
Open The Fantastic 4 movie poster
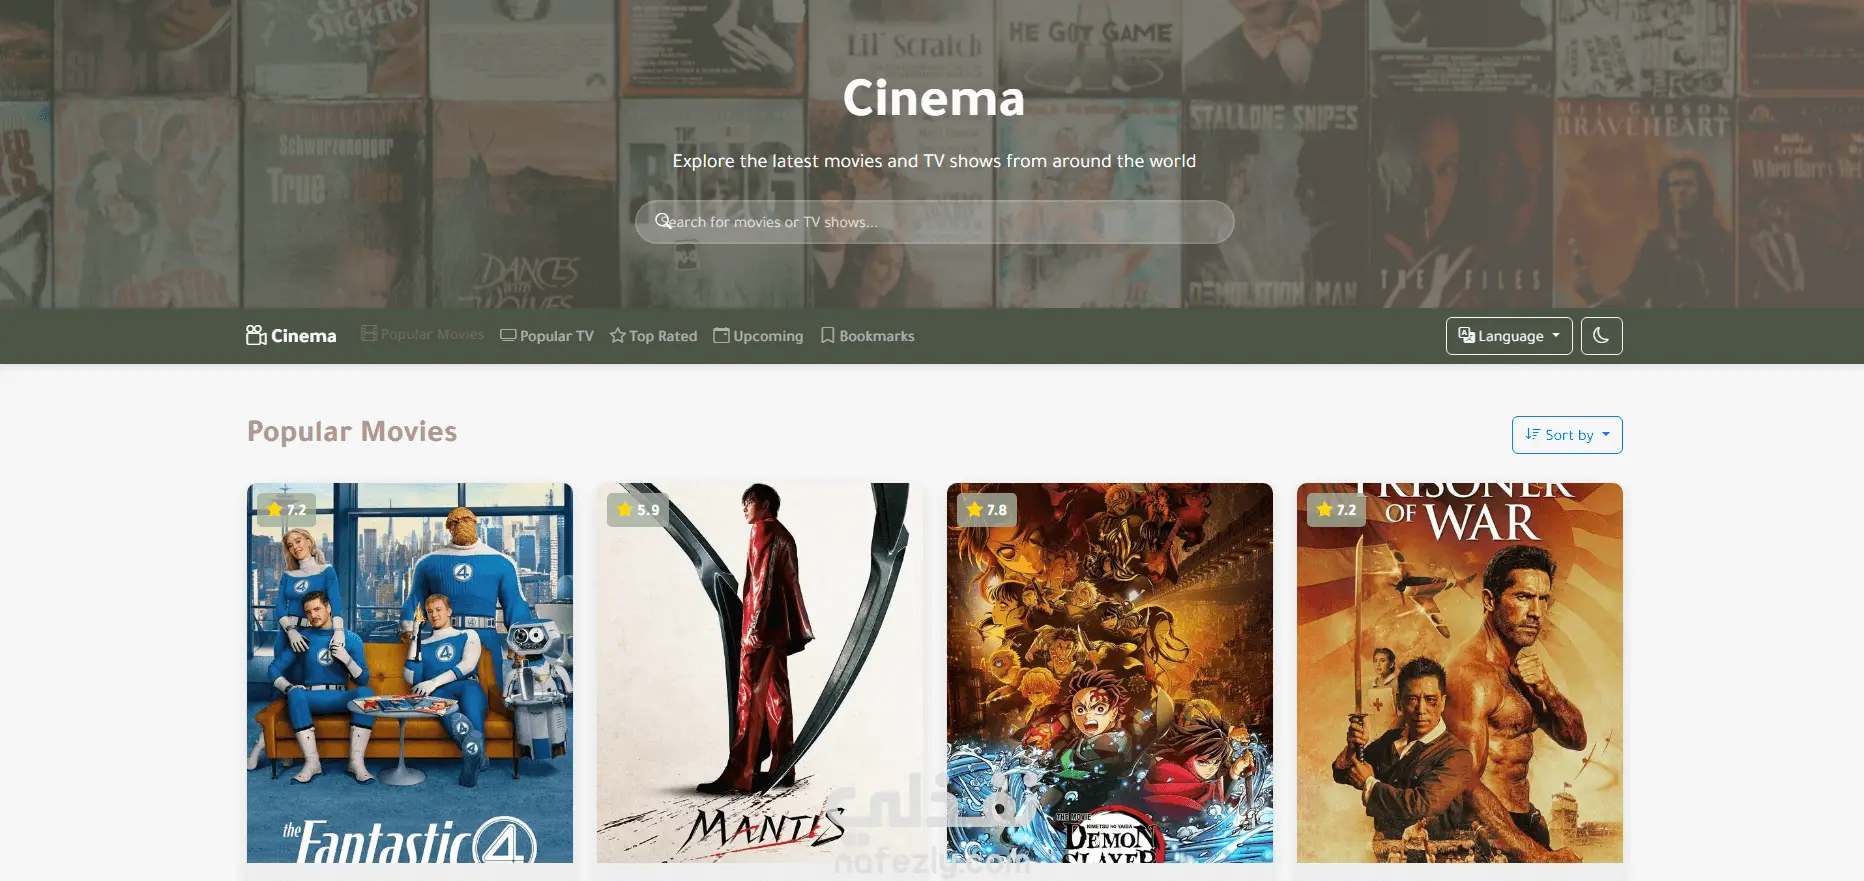coord(410,673)
